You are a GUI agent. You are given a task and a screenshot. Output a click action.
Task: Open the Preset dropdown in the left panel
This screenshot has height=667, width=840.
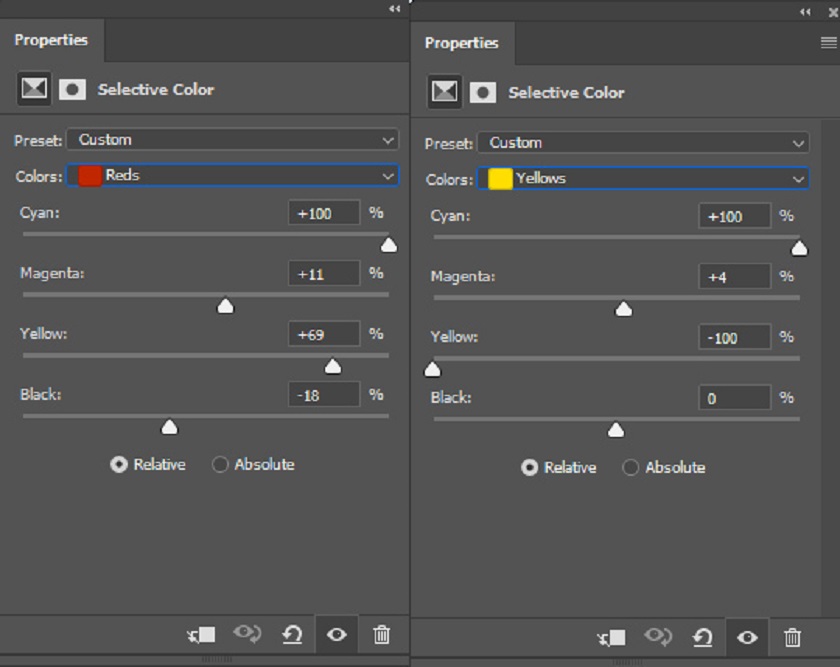[233, 140]
